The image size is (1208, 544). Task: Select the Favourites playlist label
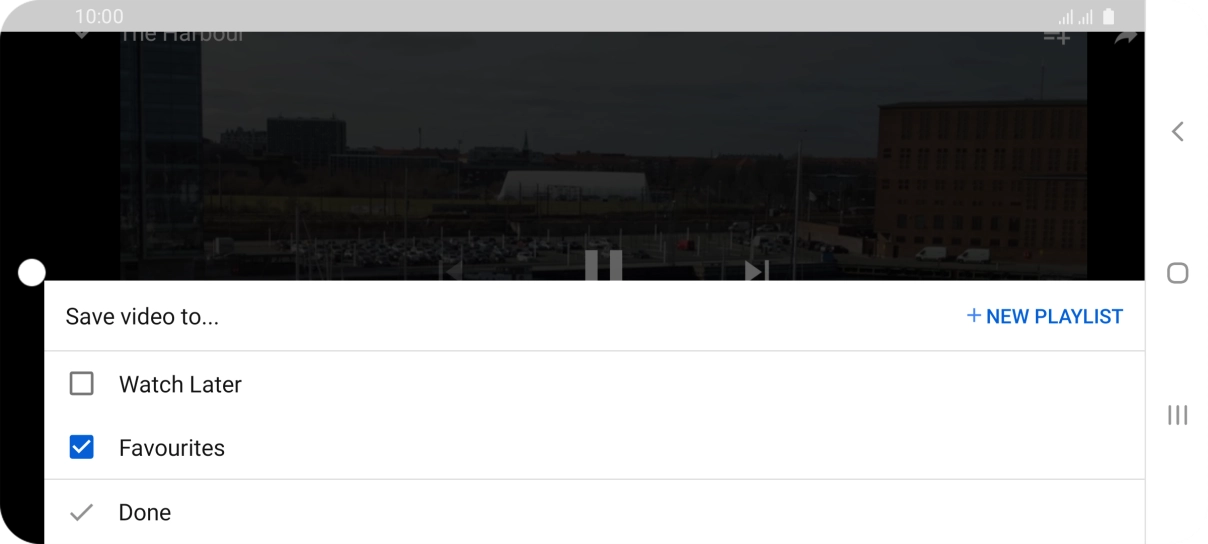[172, 448]
